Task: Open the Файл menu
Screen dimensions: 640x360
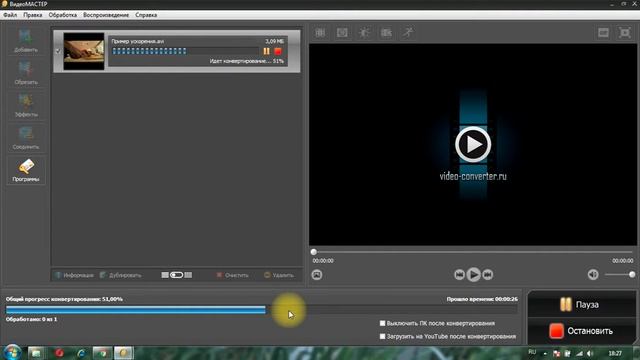Action: click(x=10, y=15)
